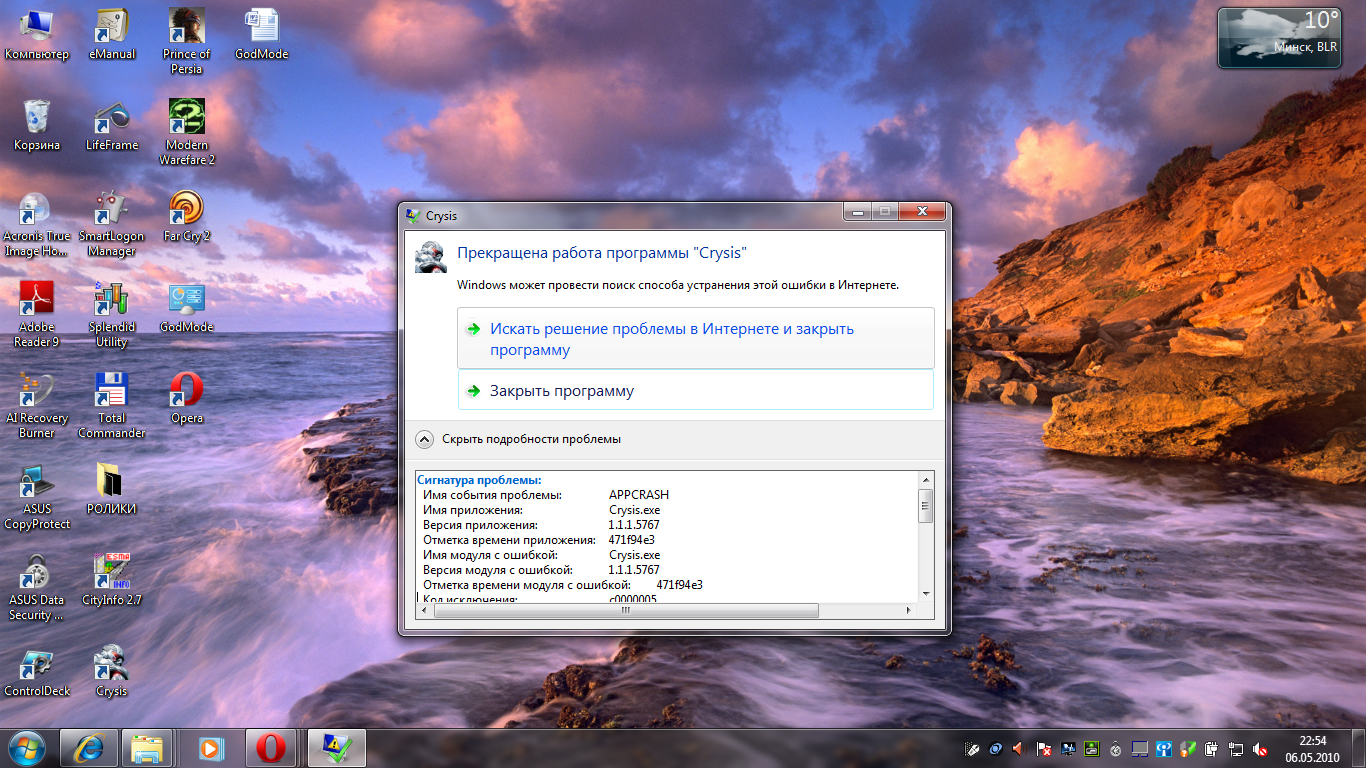Open power plug battery tray icon
This screenshot has height=768, width=1366.
point(1212,748)
